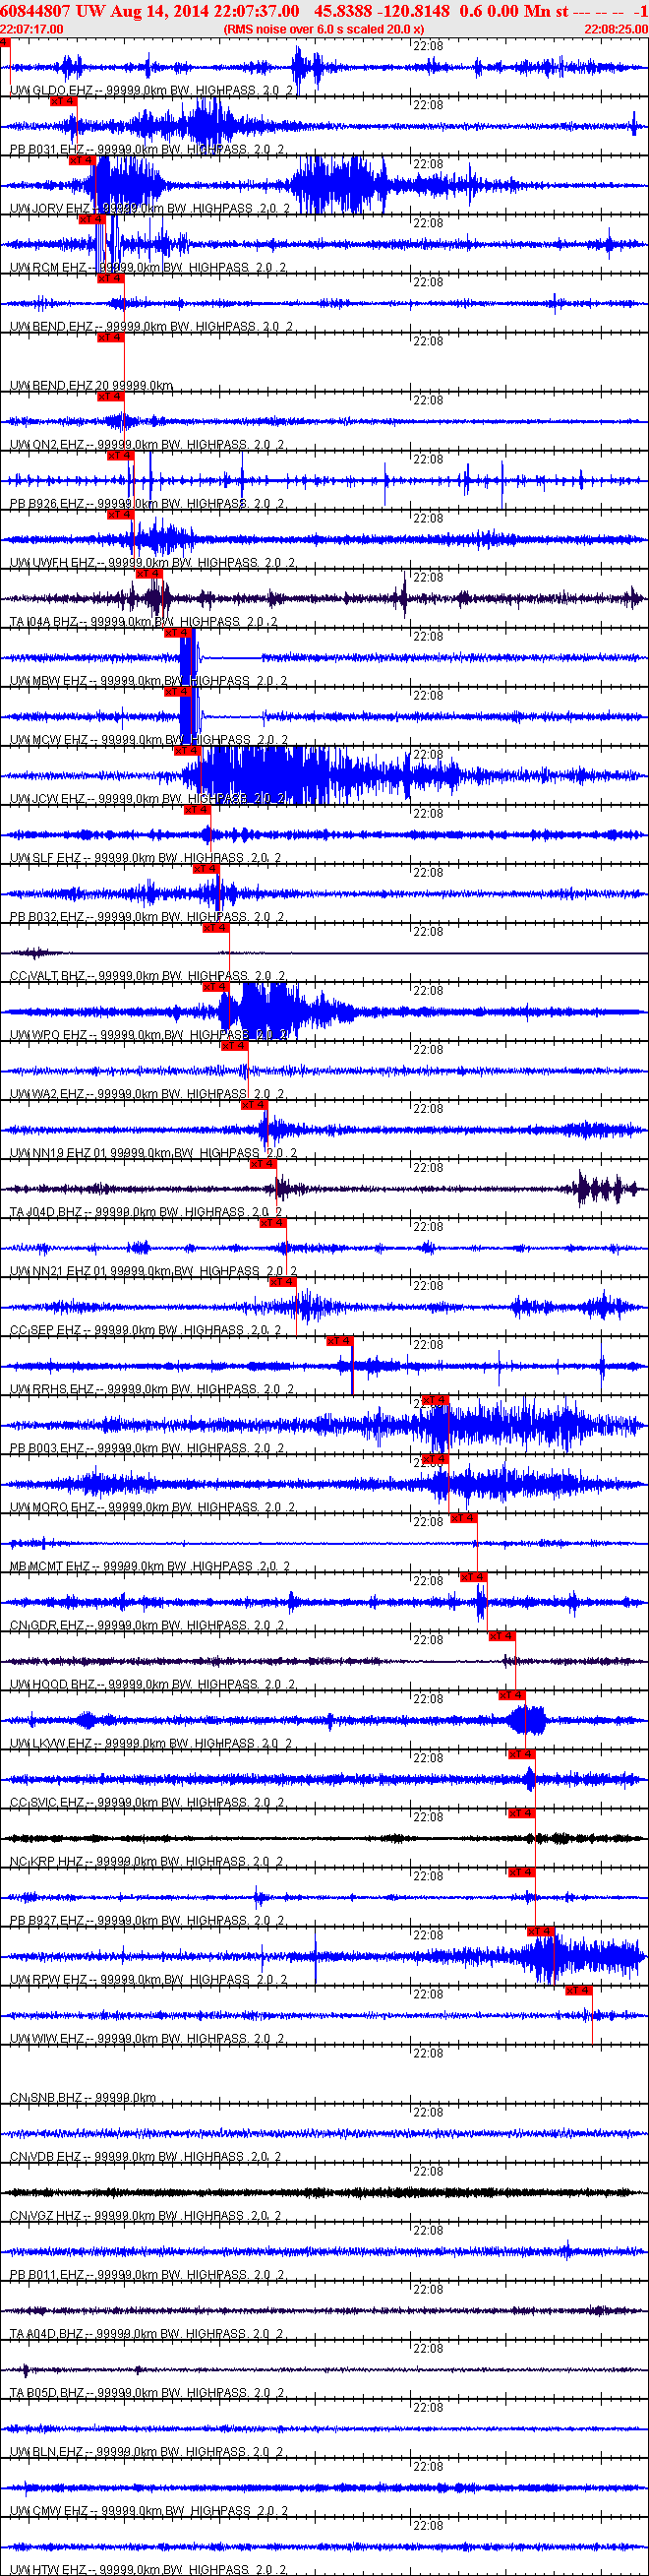Screen dimensions: 649x2576
Task: Click the event header ID 60844807
Action: coord(37,10)
